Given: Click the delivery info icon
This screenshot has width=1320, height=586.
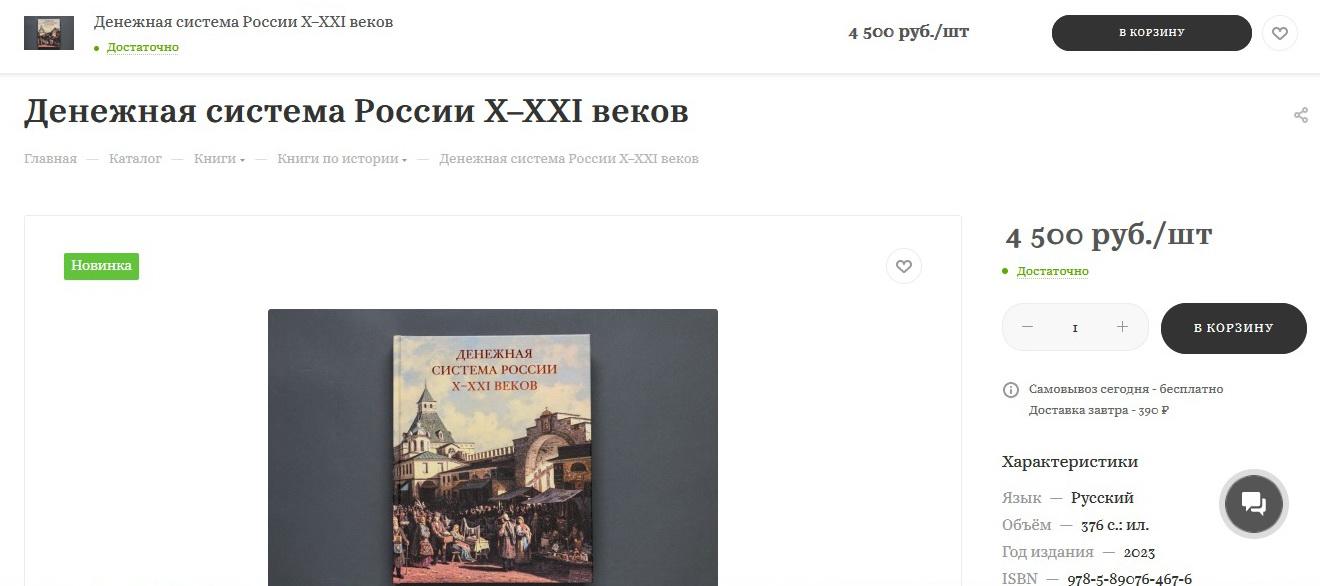Looking at the screenshot, I should pyautogui.click(x=1011, y=390).
